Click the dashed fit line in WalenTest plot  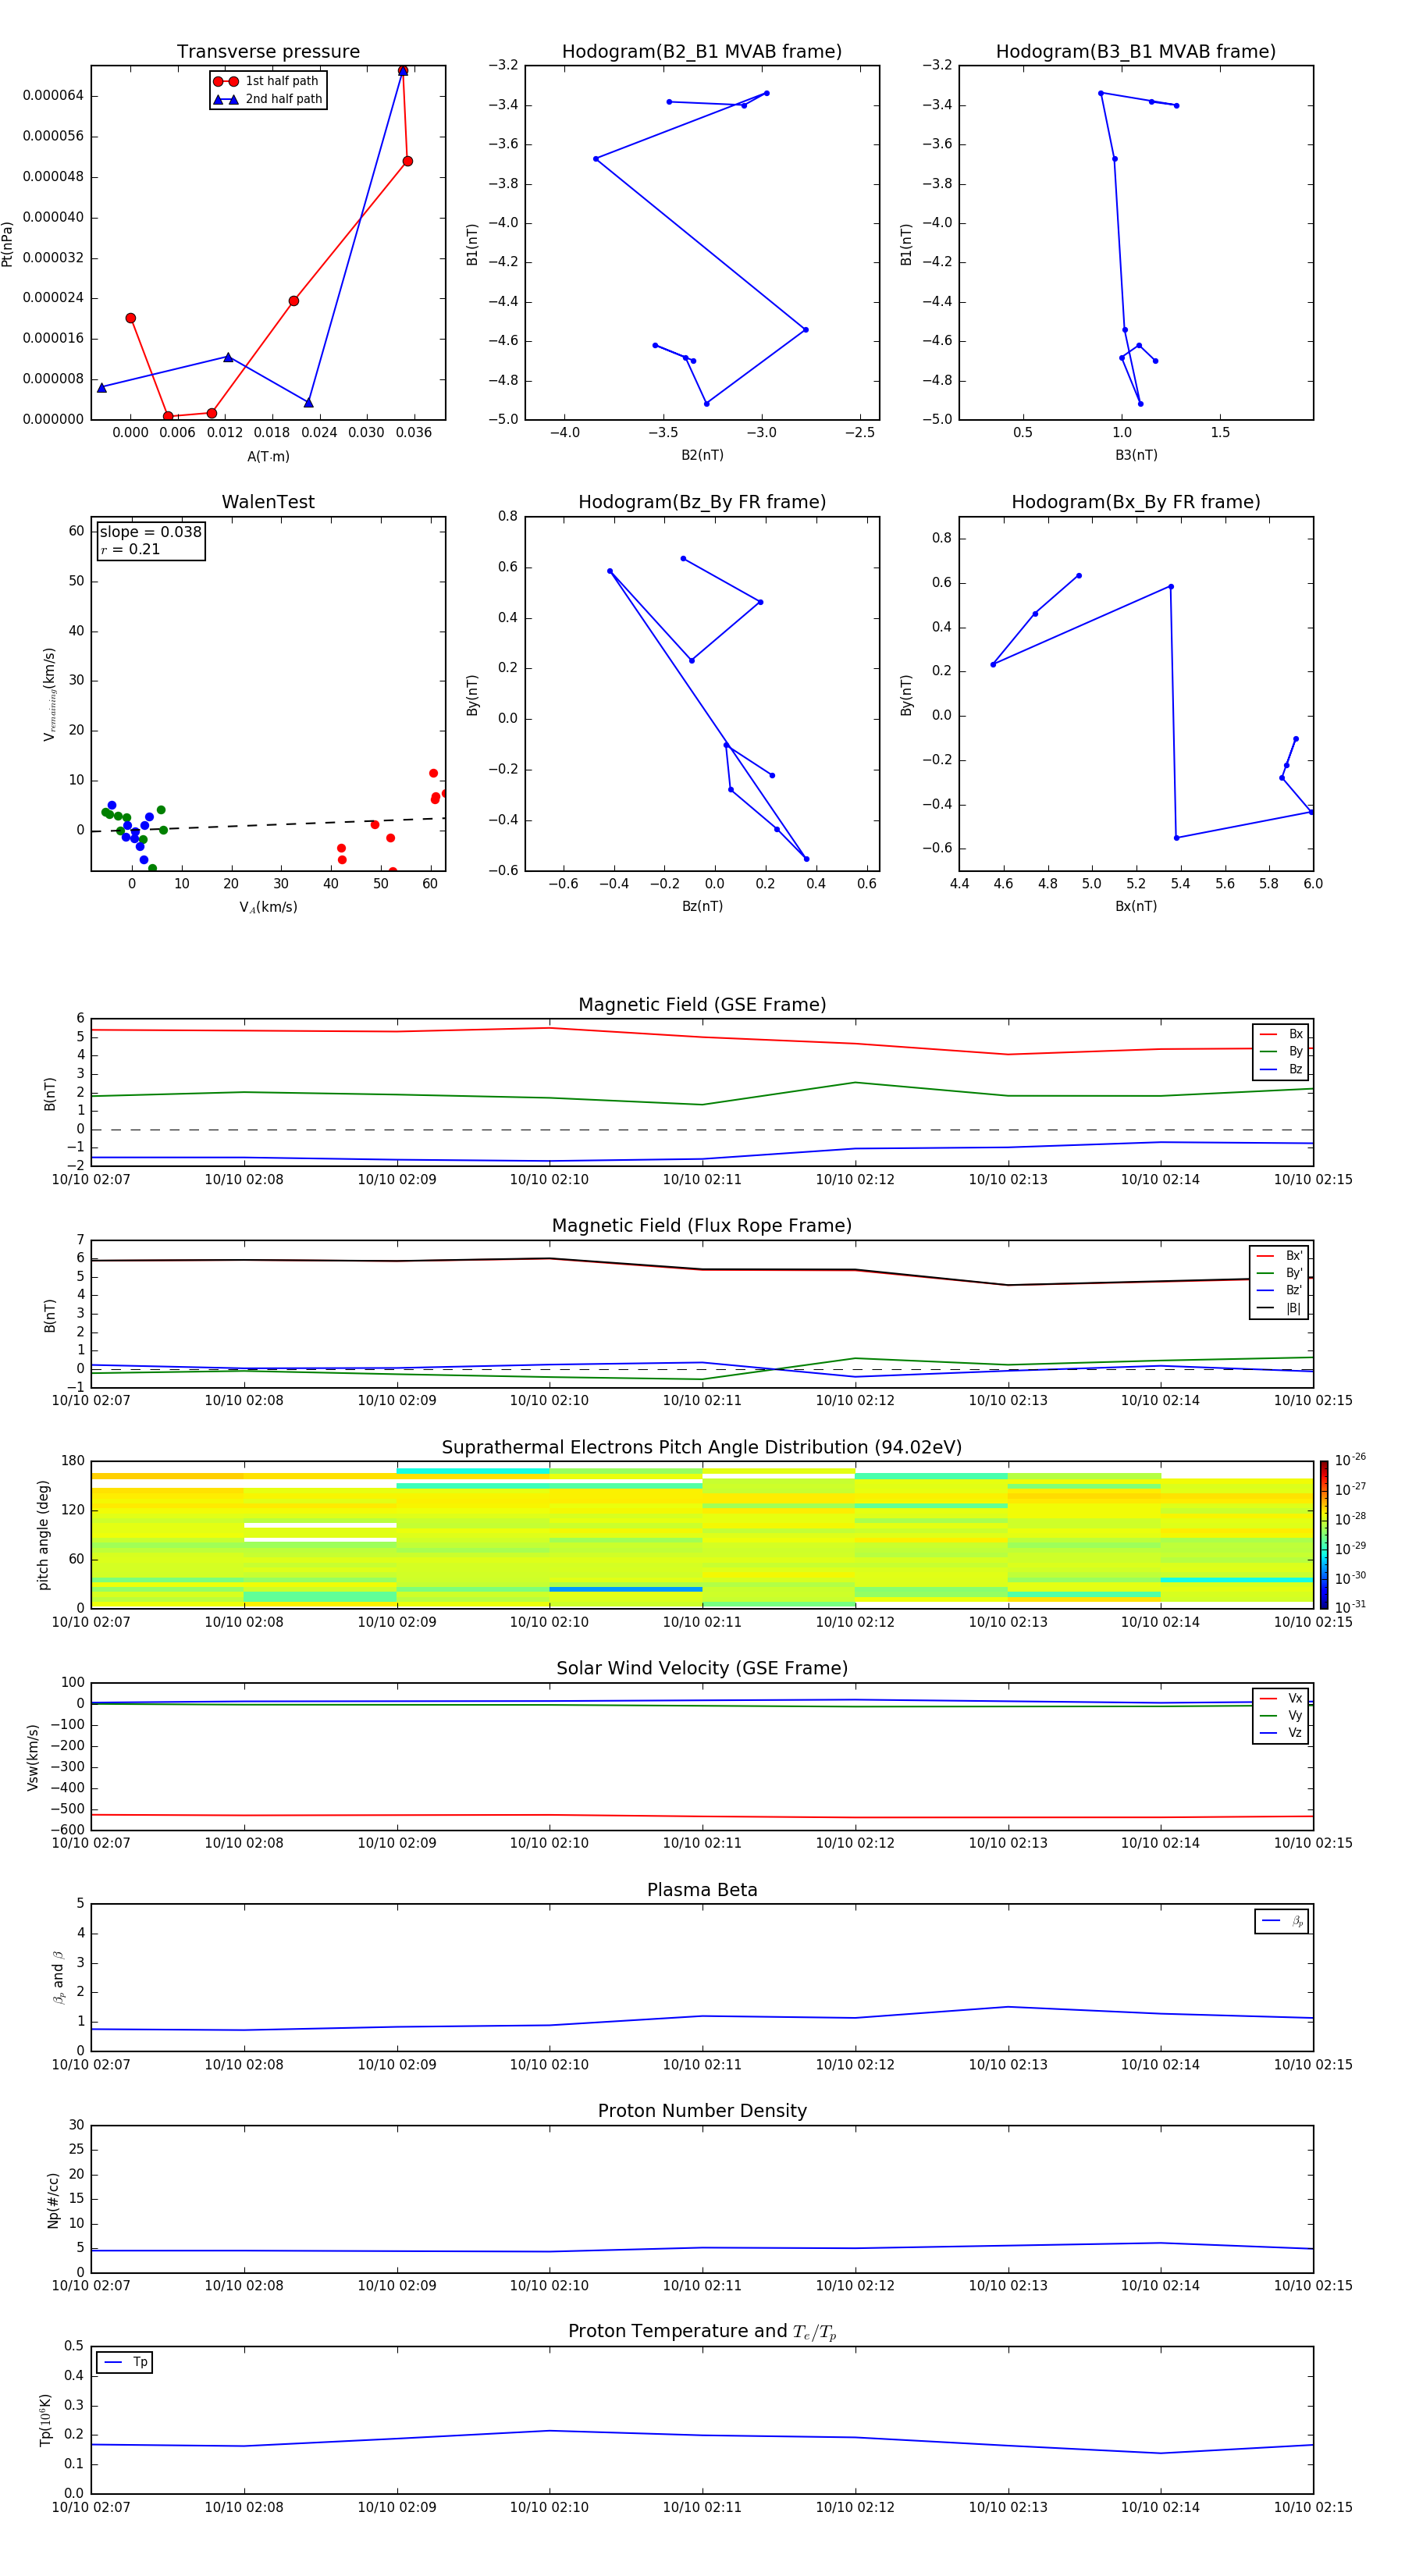268,825
